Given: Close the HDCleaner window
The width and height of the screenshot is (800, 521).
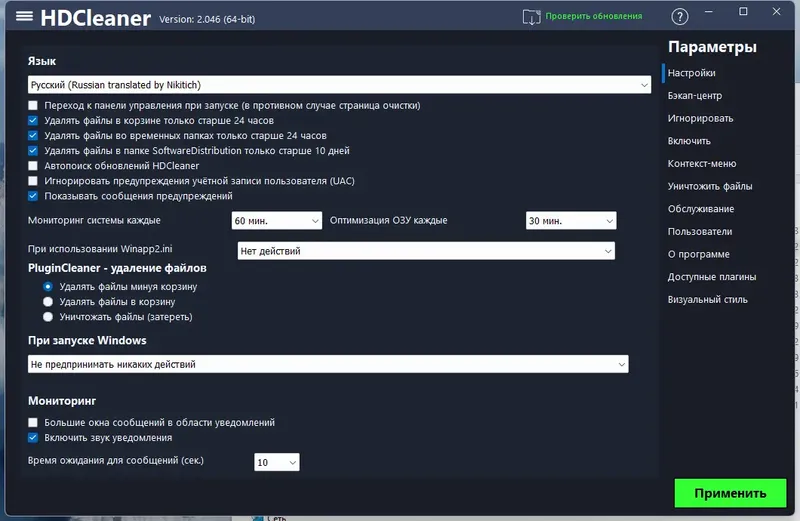Looking at the screenshot, I should [777, 12].
